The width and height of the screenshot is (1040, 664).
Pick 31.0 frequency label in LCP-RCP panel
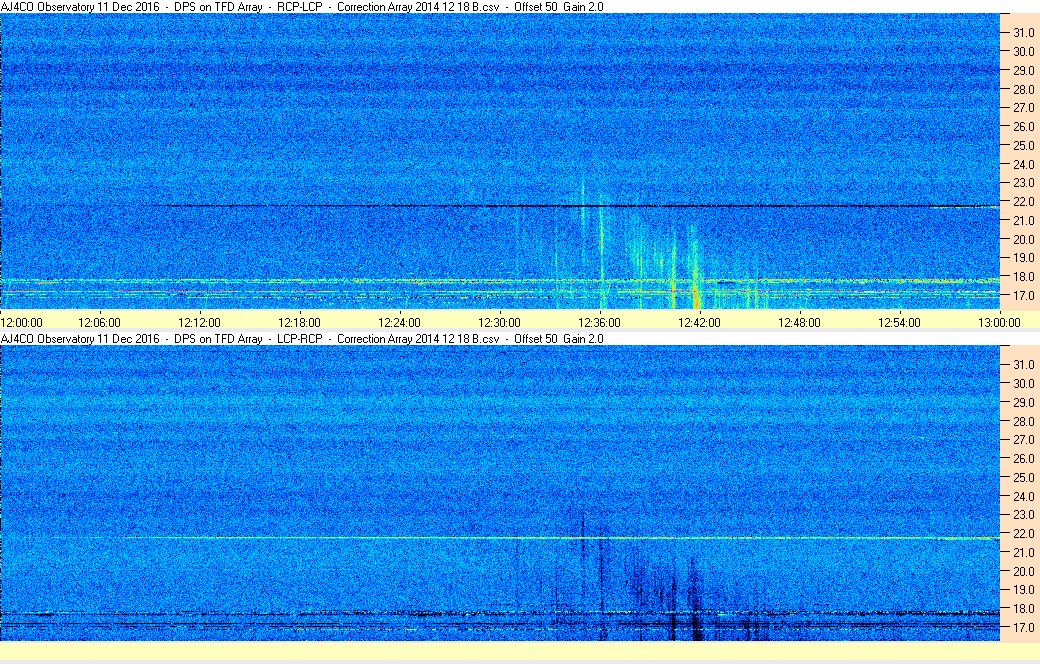click(1023, 365)
